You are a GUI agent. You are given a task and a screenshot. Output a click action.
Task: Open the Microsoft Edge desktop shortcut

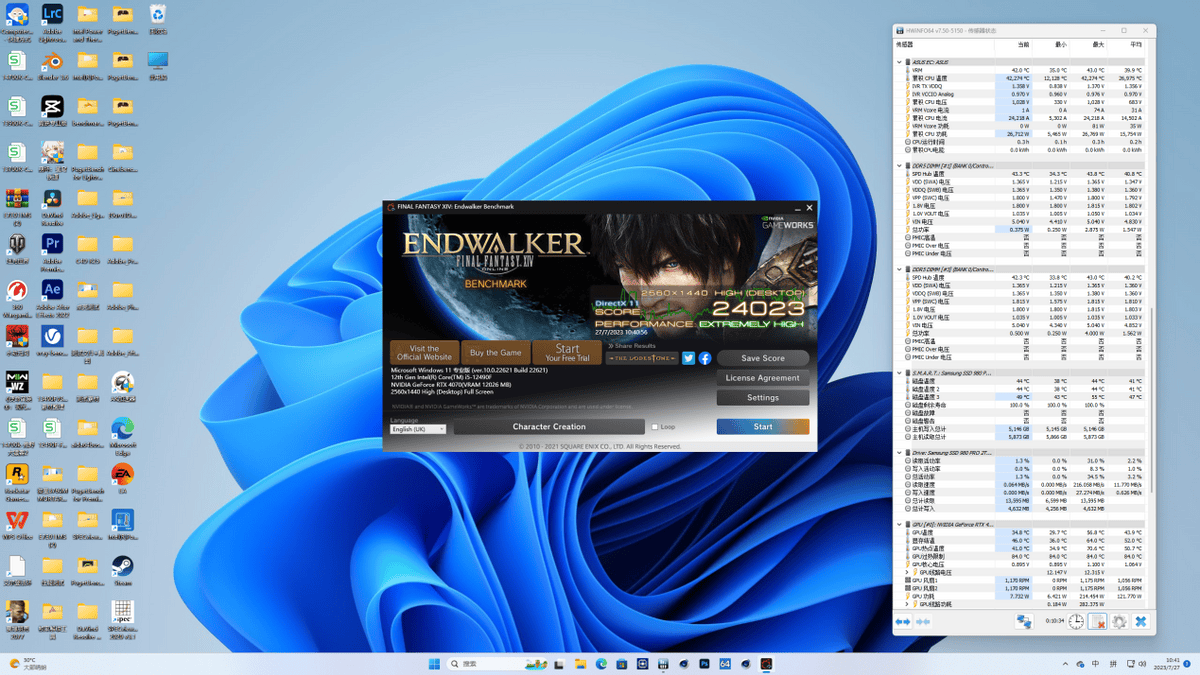coord(122,435)
